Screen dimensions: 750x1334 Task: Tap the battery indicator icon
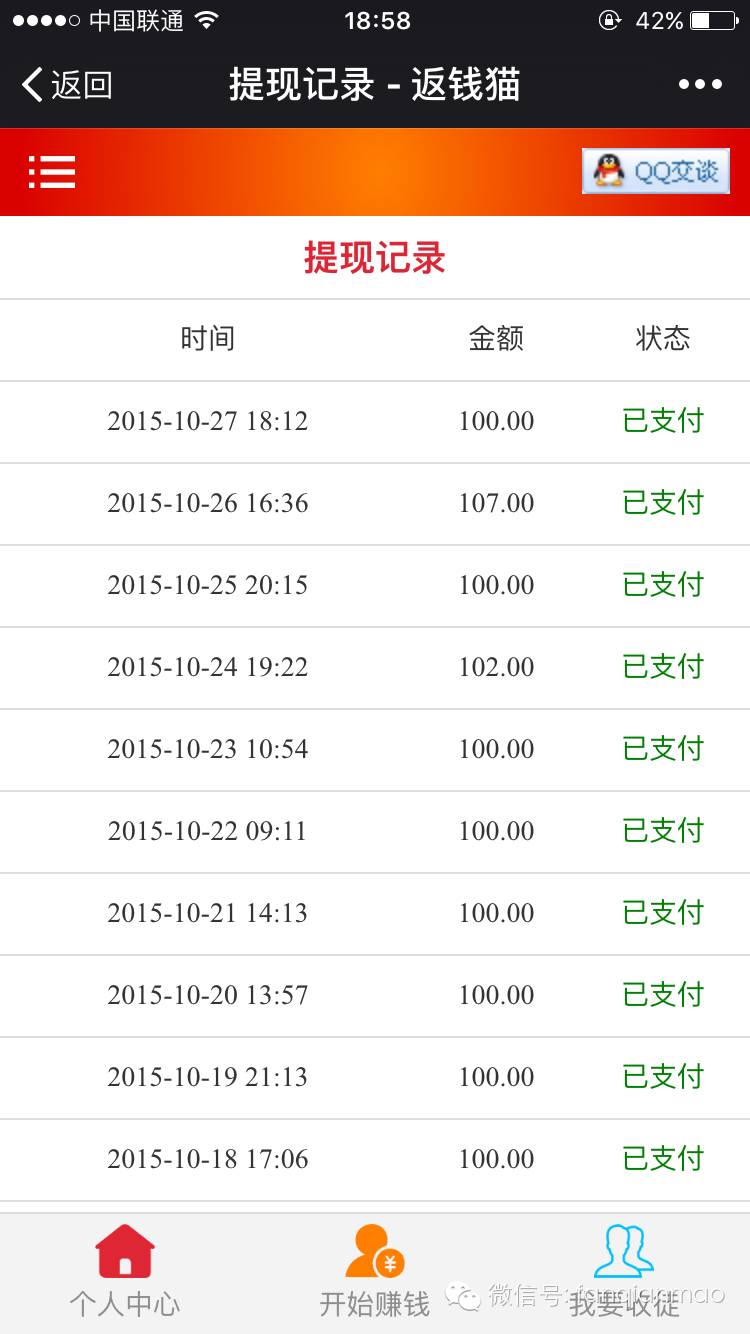pos(713,20)
